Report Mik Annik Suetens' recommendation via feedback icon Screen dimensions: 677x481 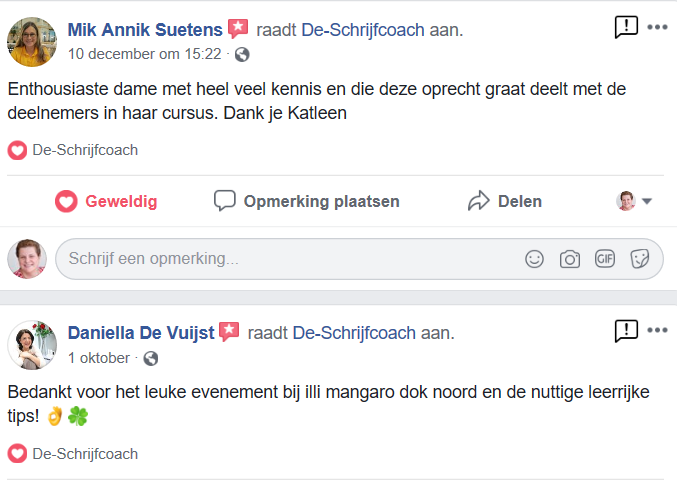626,27
